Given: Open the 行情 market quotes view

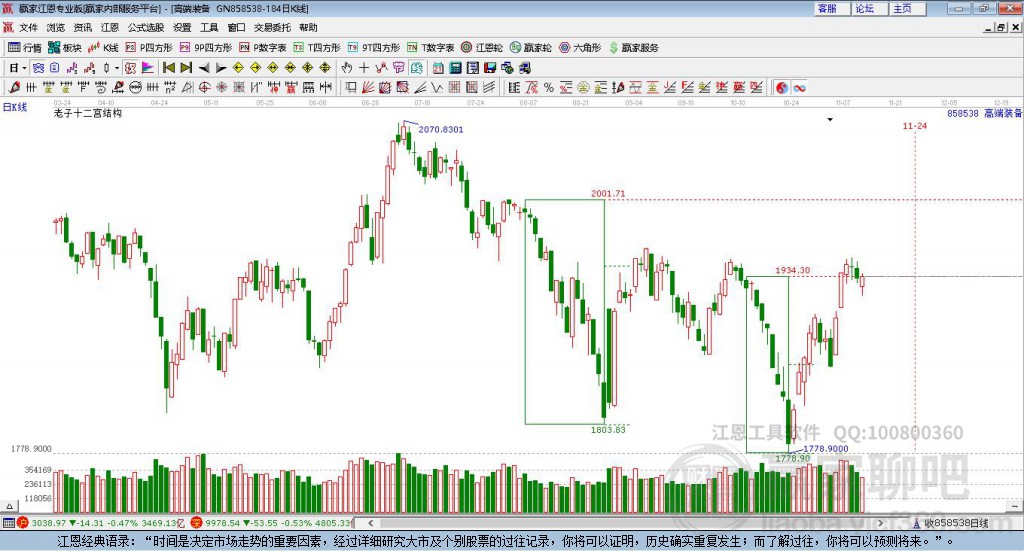Looking at the screenshot, I should click(24, 48).
